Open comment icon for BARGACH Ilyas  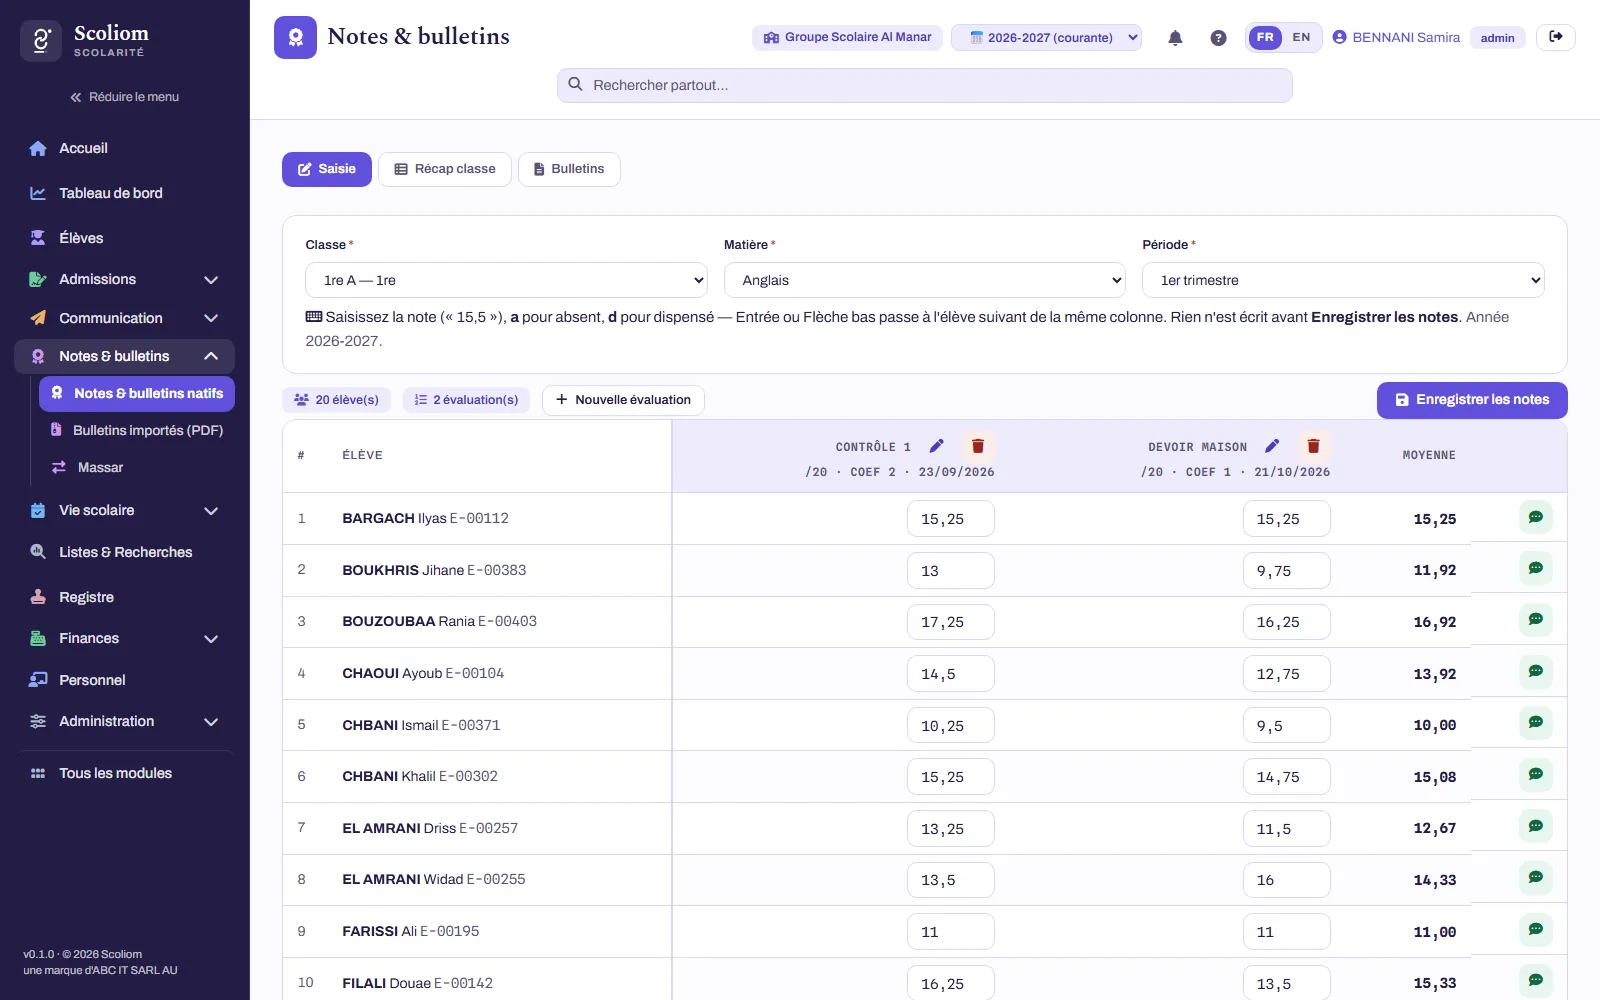click(x=1536, y=518)
